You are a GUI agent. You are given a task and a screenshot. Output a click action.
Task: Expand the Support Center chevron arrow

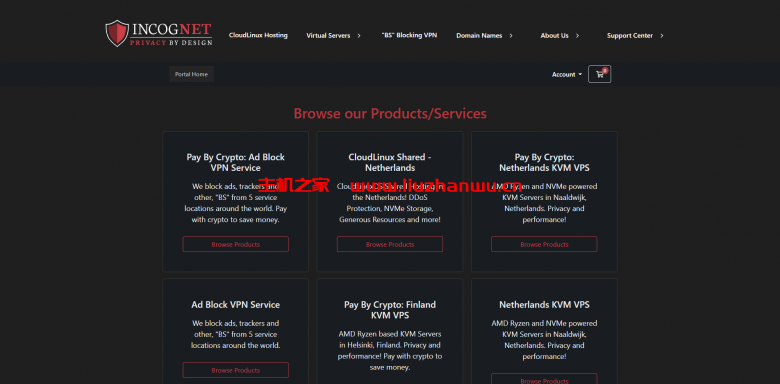pos(662,36)
